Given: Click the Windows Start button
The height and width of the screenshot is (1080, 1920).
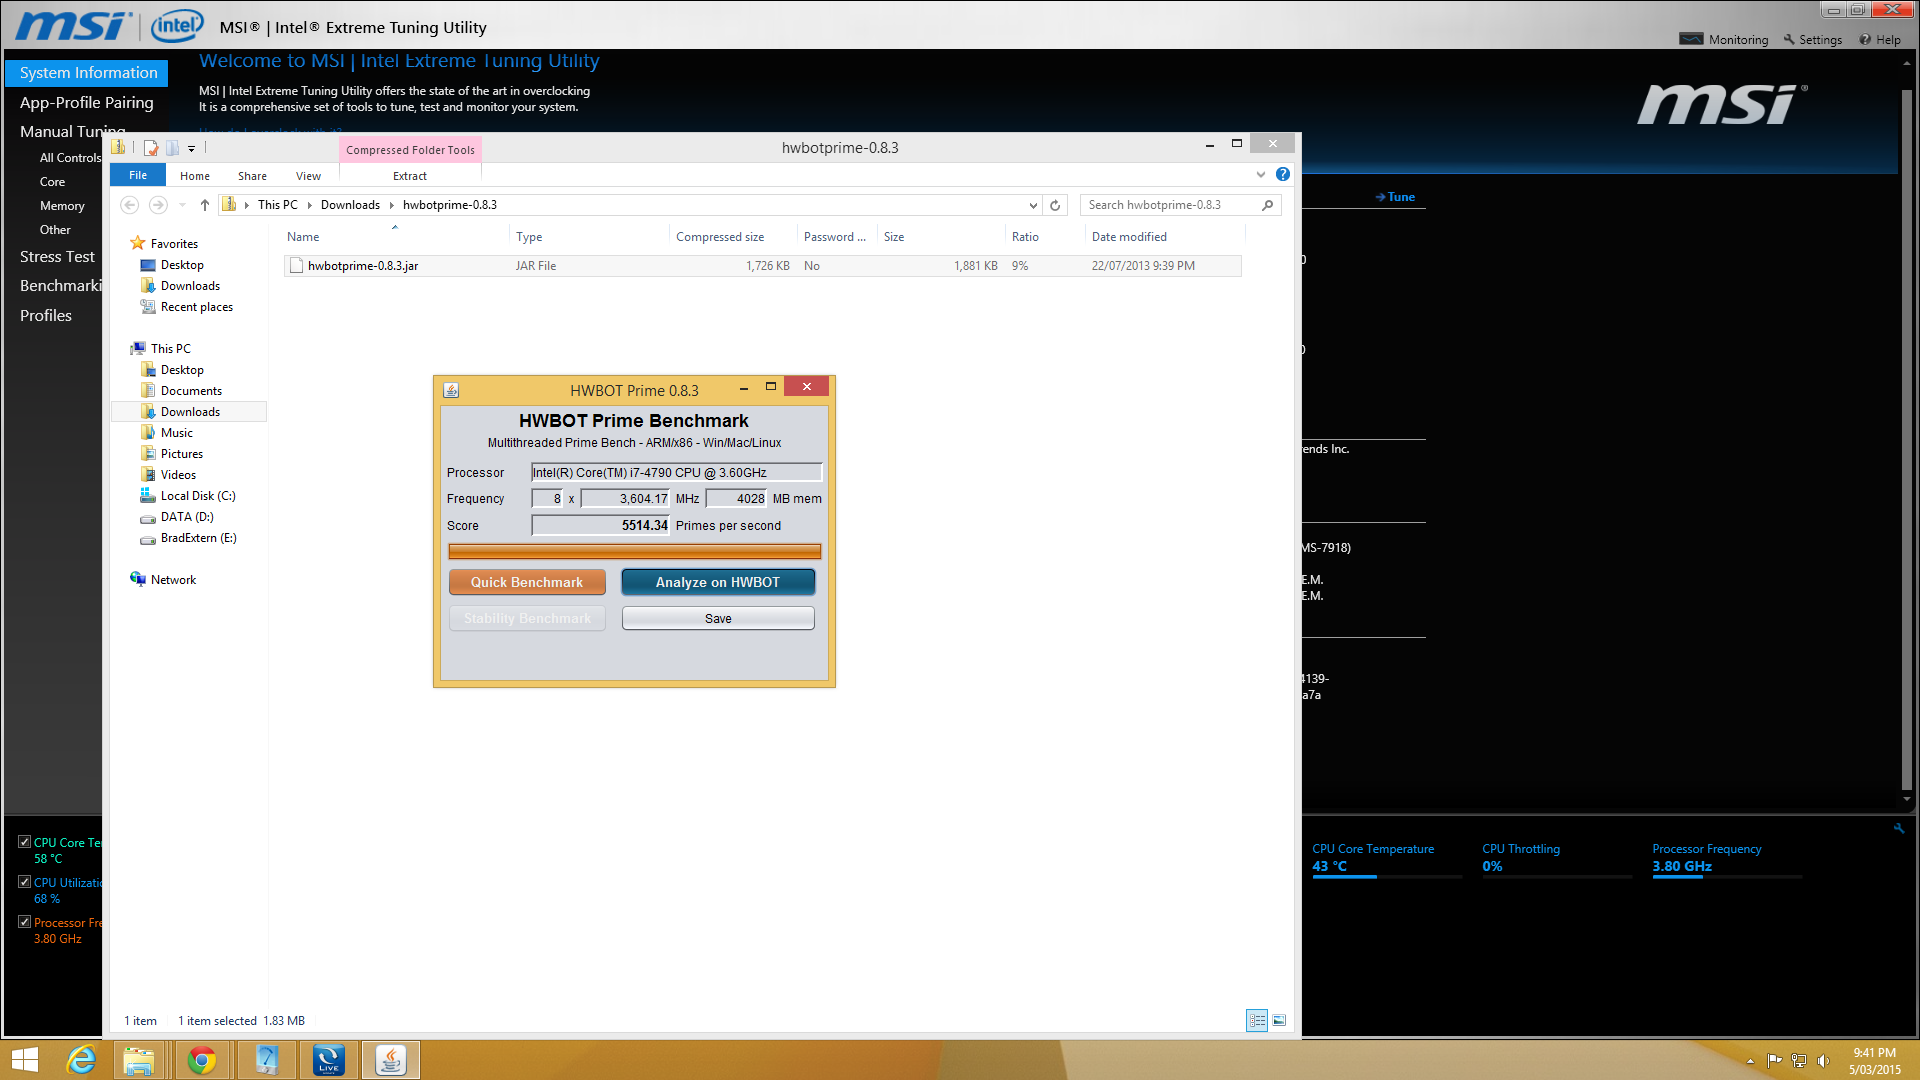Looking at the screenshot, I should pyautogui.click(x=24, y=1060).
